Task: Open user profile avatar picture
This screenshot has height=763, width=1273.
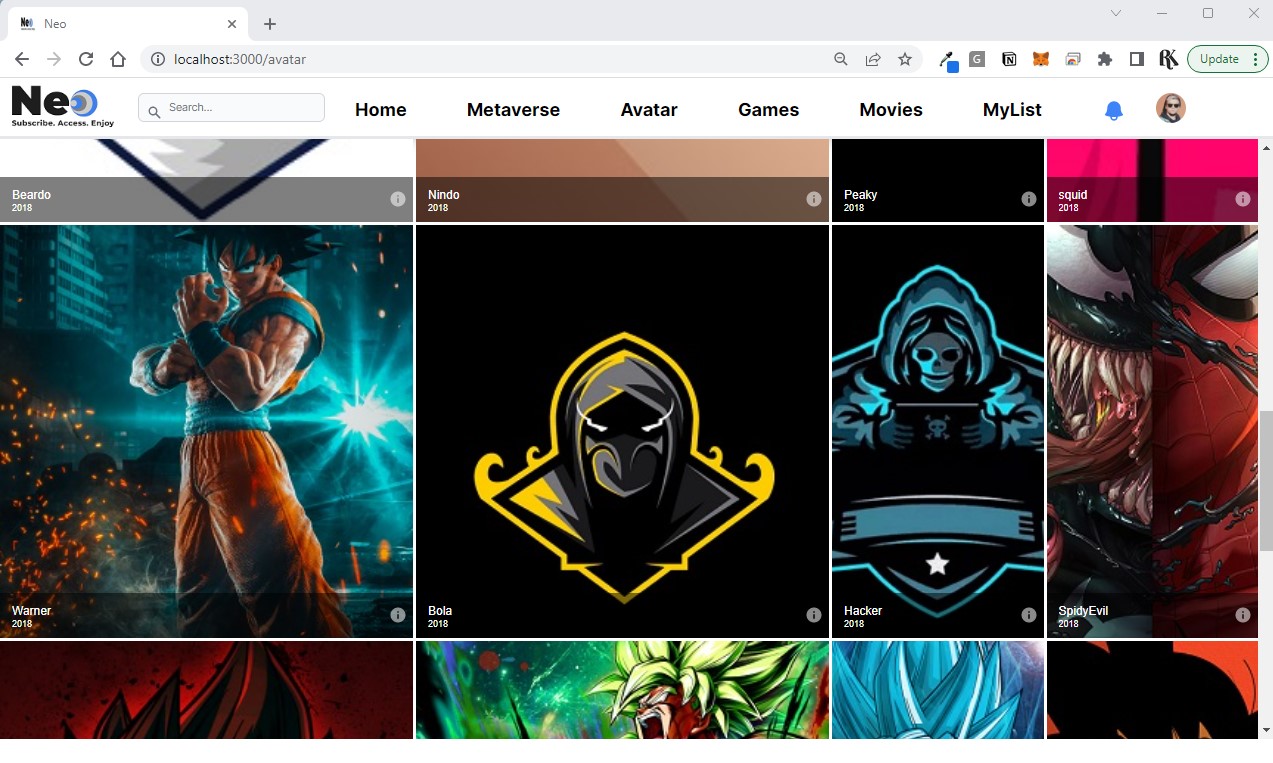Action: pyautogui.click(x=1171, y=108)
